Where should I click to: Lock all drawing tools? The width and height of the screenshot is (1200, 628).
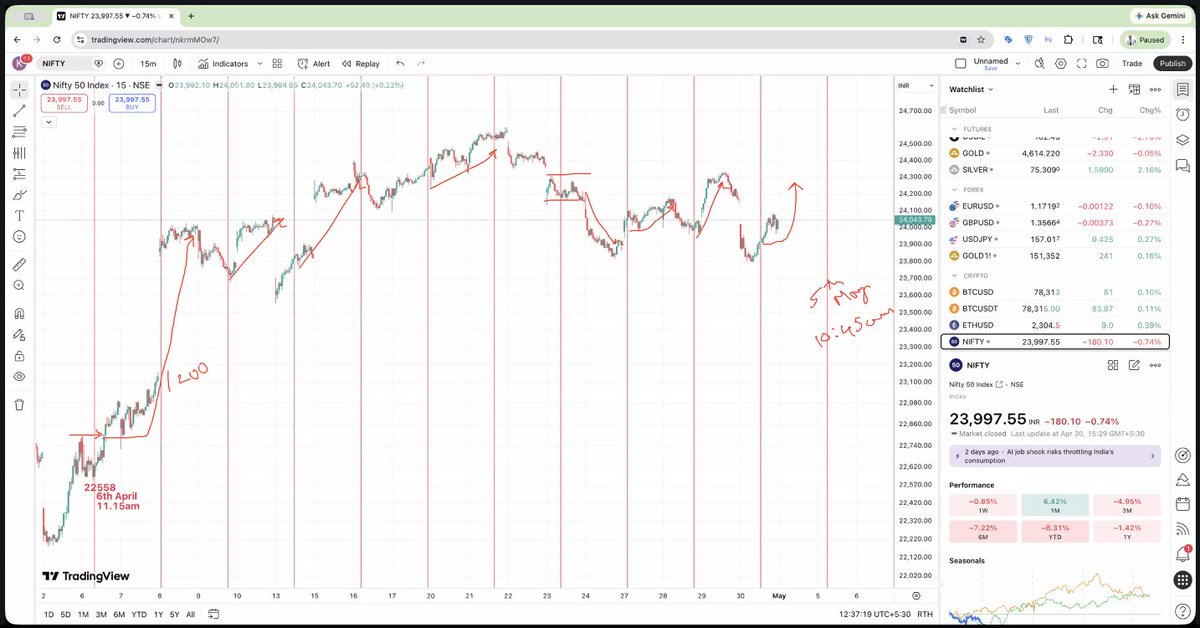tap(20, 356)
